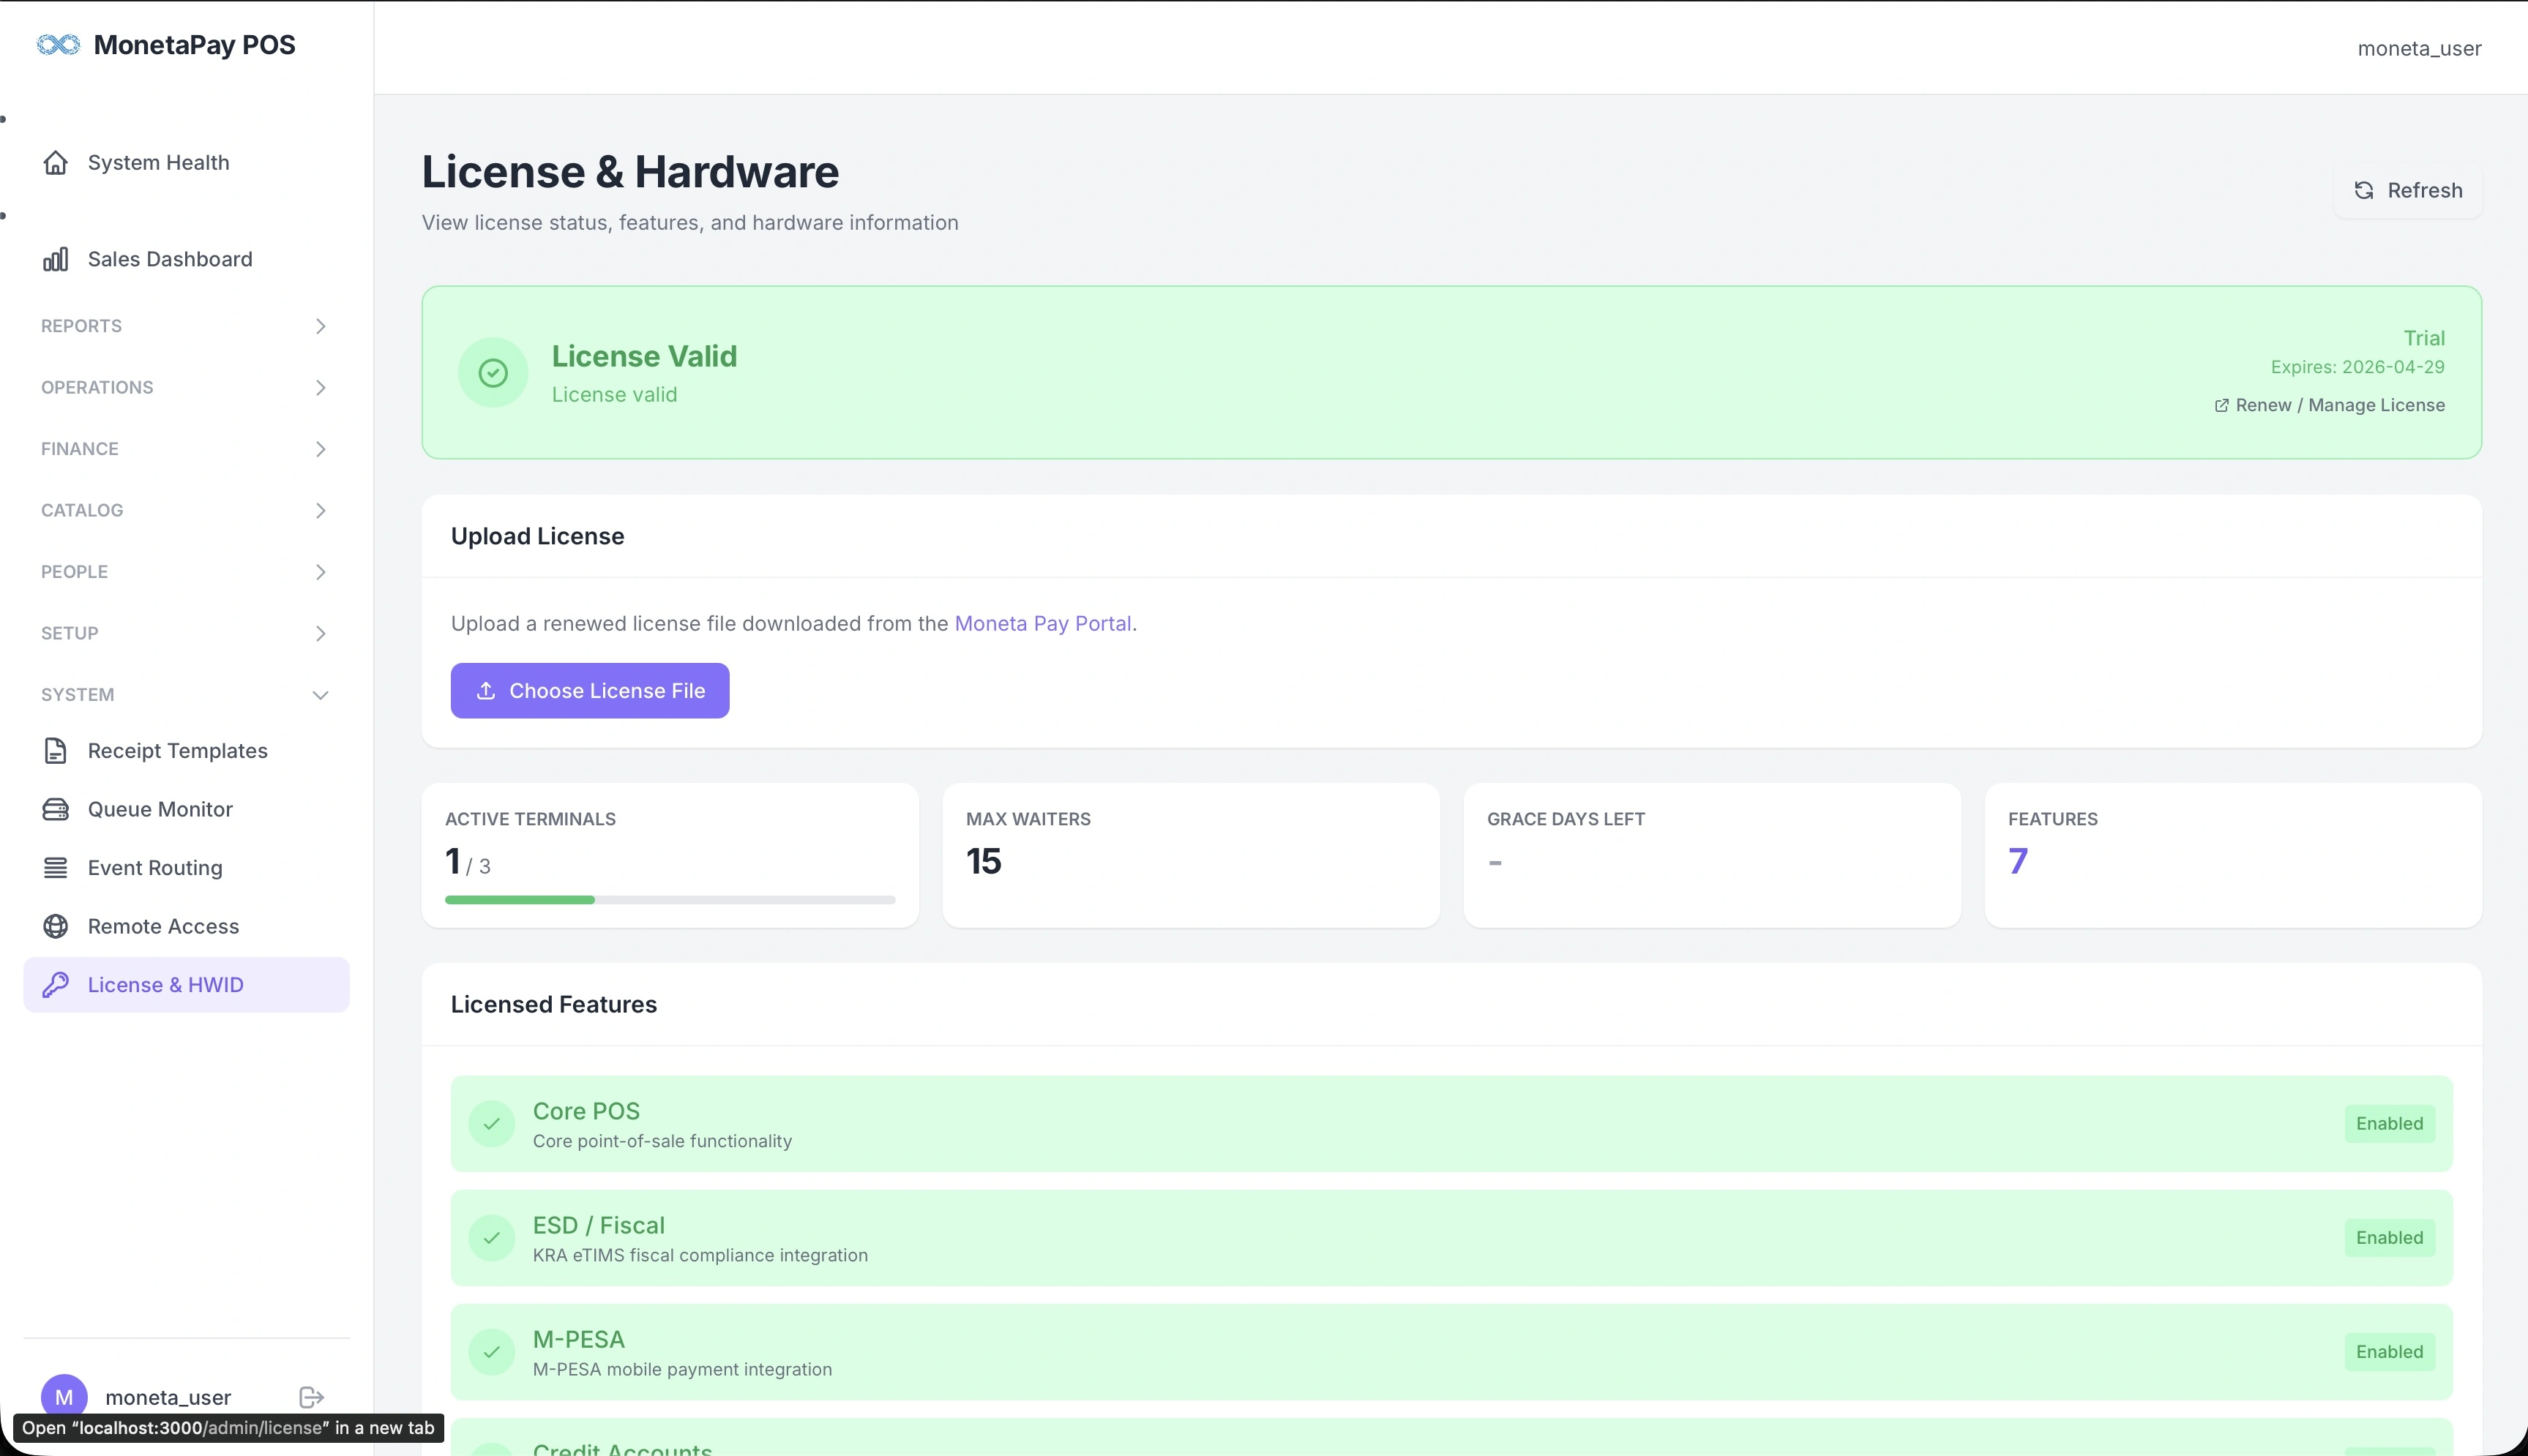Click the Enabled badge for ESD / Fiscal
The width and height of the screenshot is (2528, 1456).
click(x=2389, y=1238)
